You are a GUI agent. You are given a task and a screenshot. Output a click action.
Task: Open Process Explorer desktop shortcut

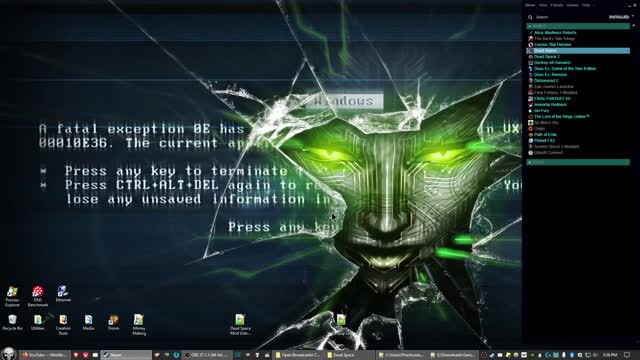tap(12, 296)
